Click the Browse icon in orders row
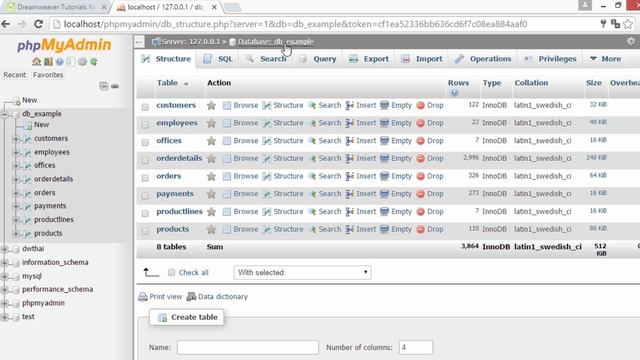 [x=227, y=176]
